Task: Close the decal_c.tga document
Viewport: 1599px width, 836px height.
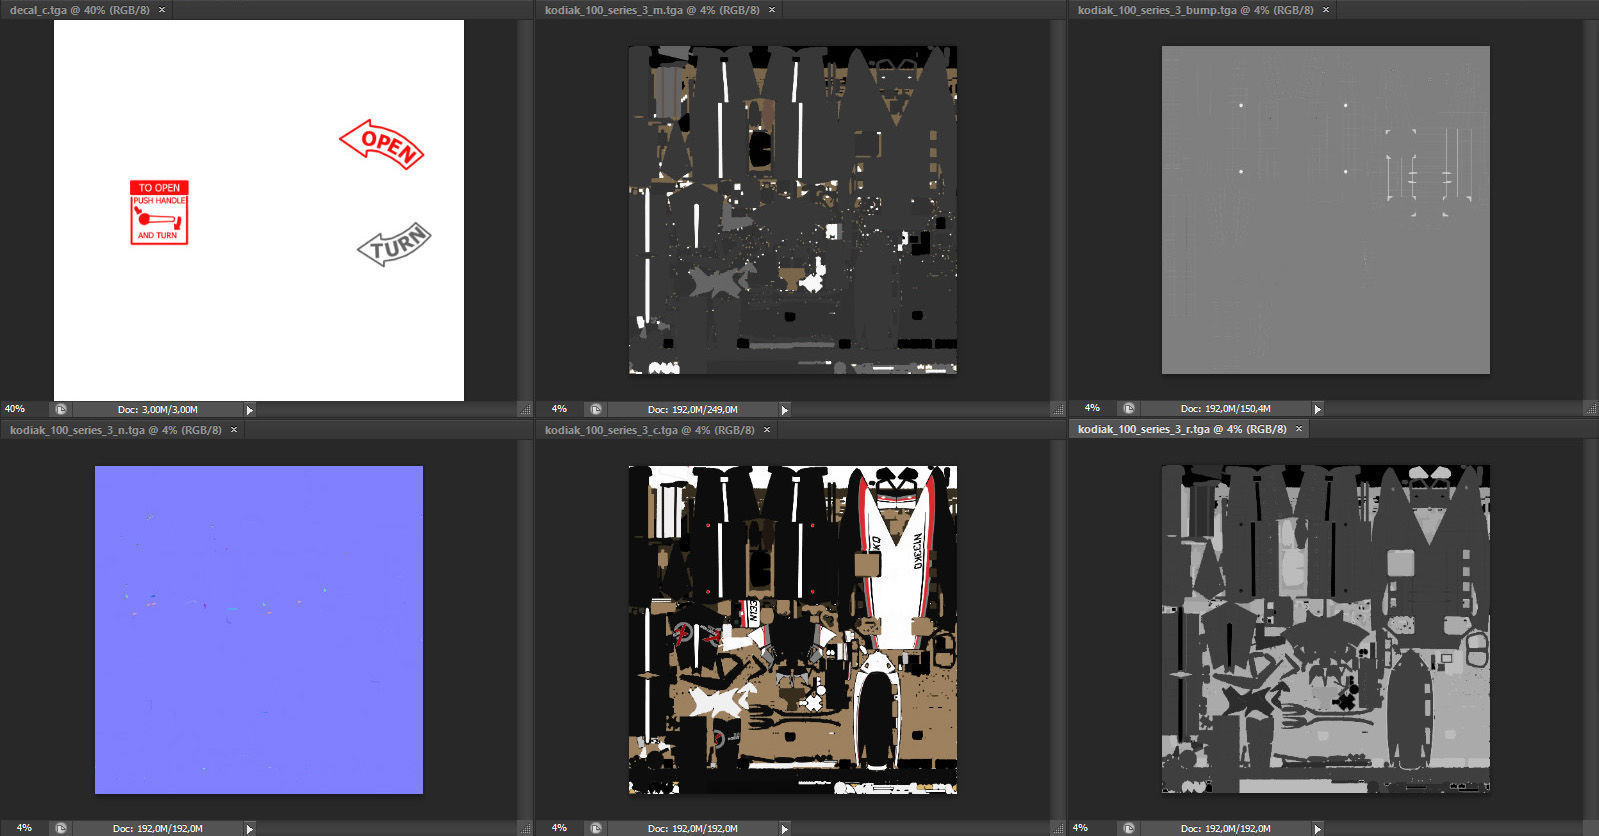Action: (x=162, y=10)
